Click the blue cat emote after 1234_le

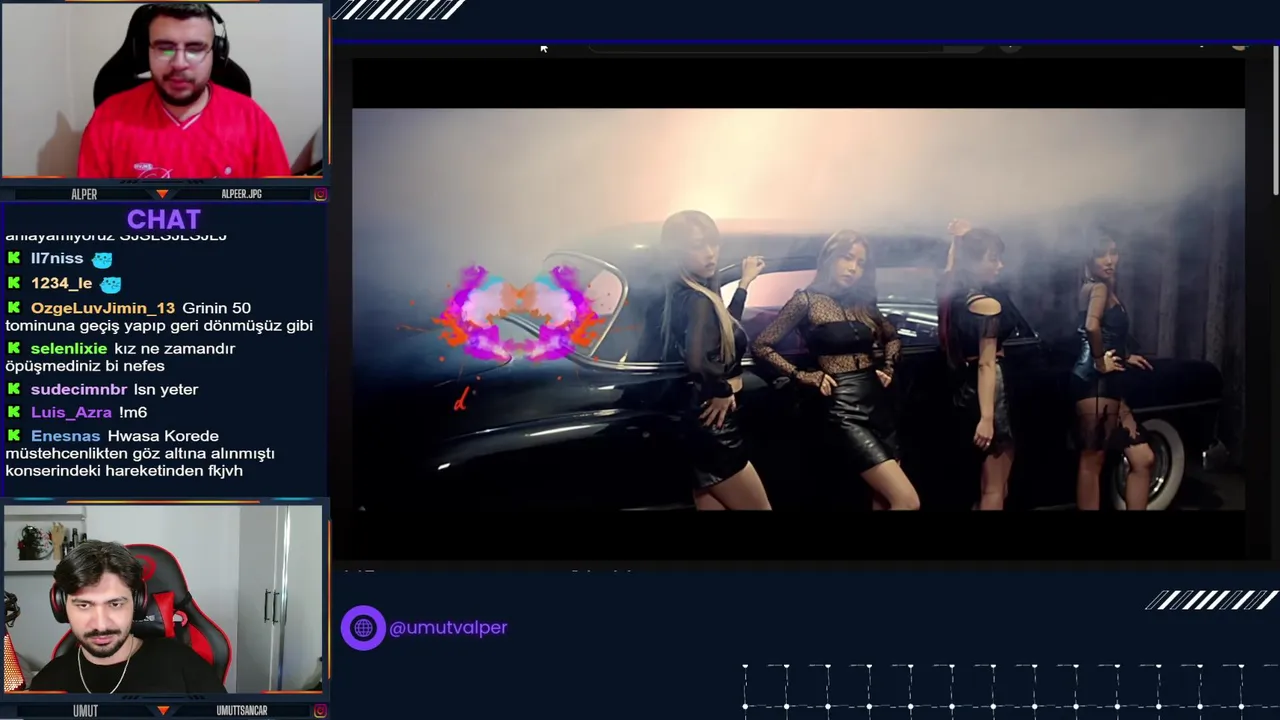(110, 284)
